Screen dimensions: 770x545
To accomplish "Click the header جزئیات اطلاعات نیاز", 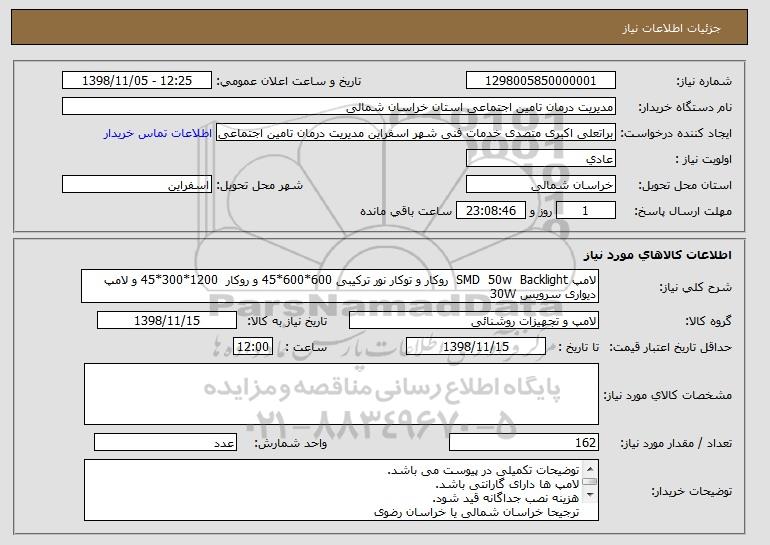I will pyautogui.click(x=671, y=28).
